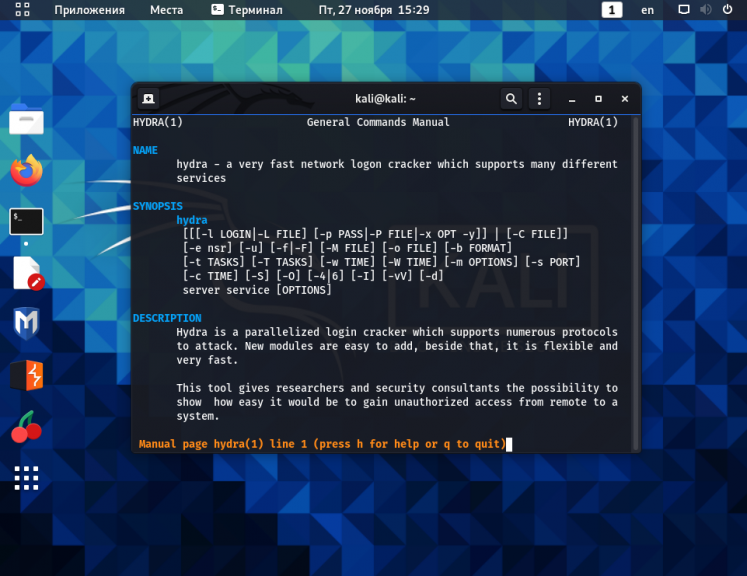The image size is (747, 576).
Task: Click the Terminal icon in dock
Action: pos(26,222)
